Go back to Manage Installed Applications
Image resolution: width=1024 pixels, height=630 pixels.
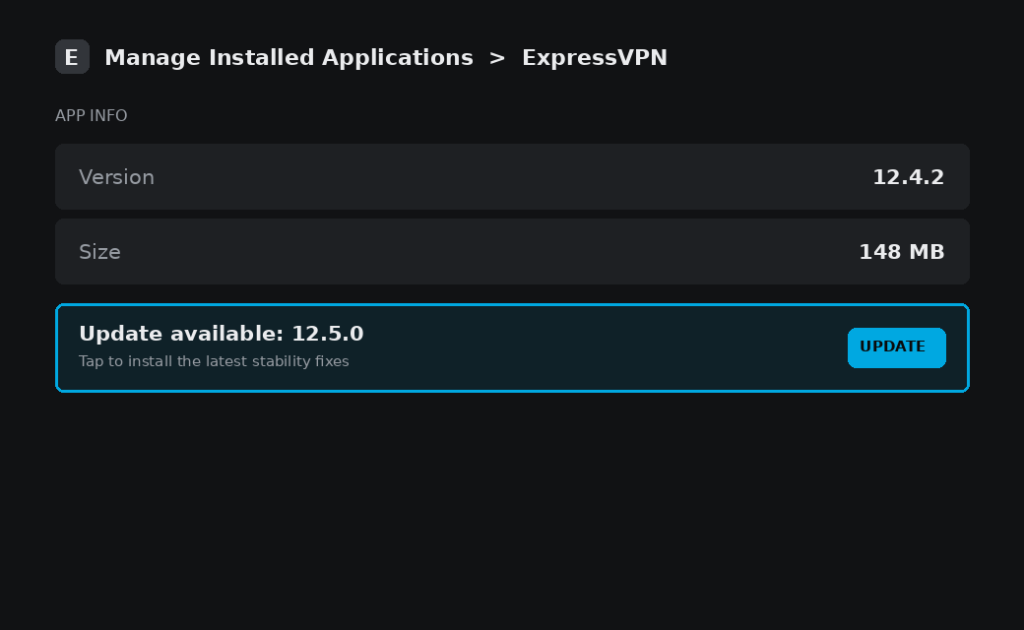[x=289, y=57]
